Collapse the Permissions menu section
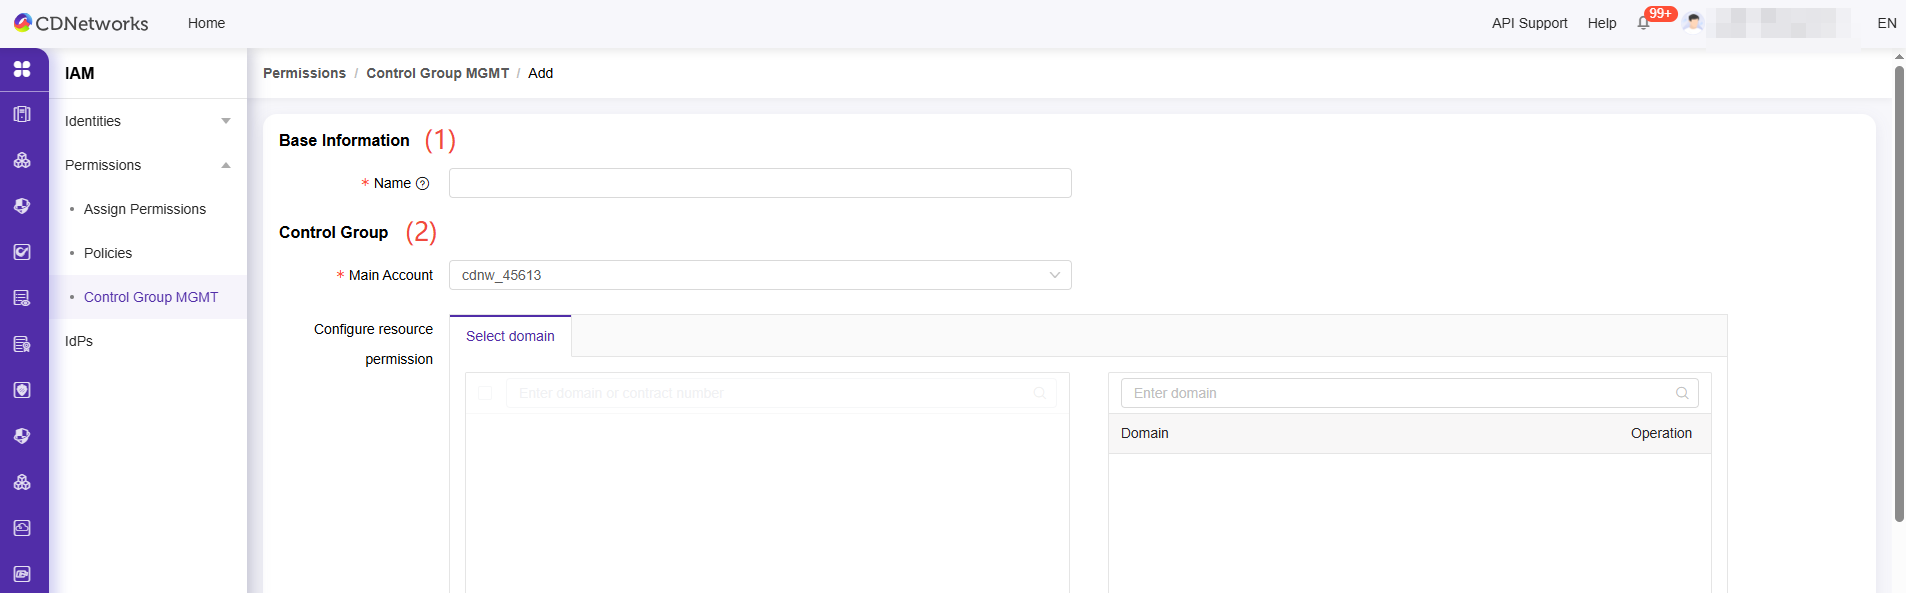1906x593 pixels. [x=147, y=165]
